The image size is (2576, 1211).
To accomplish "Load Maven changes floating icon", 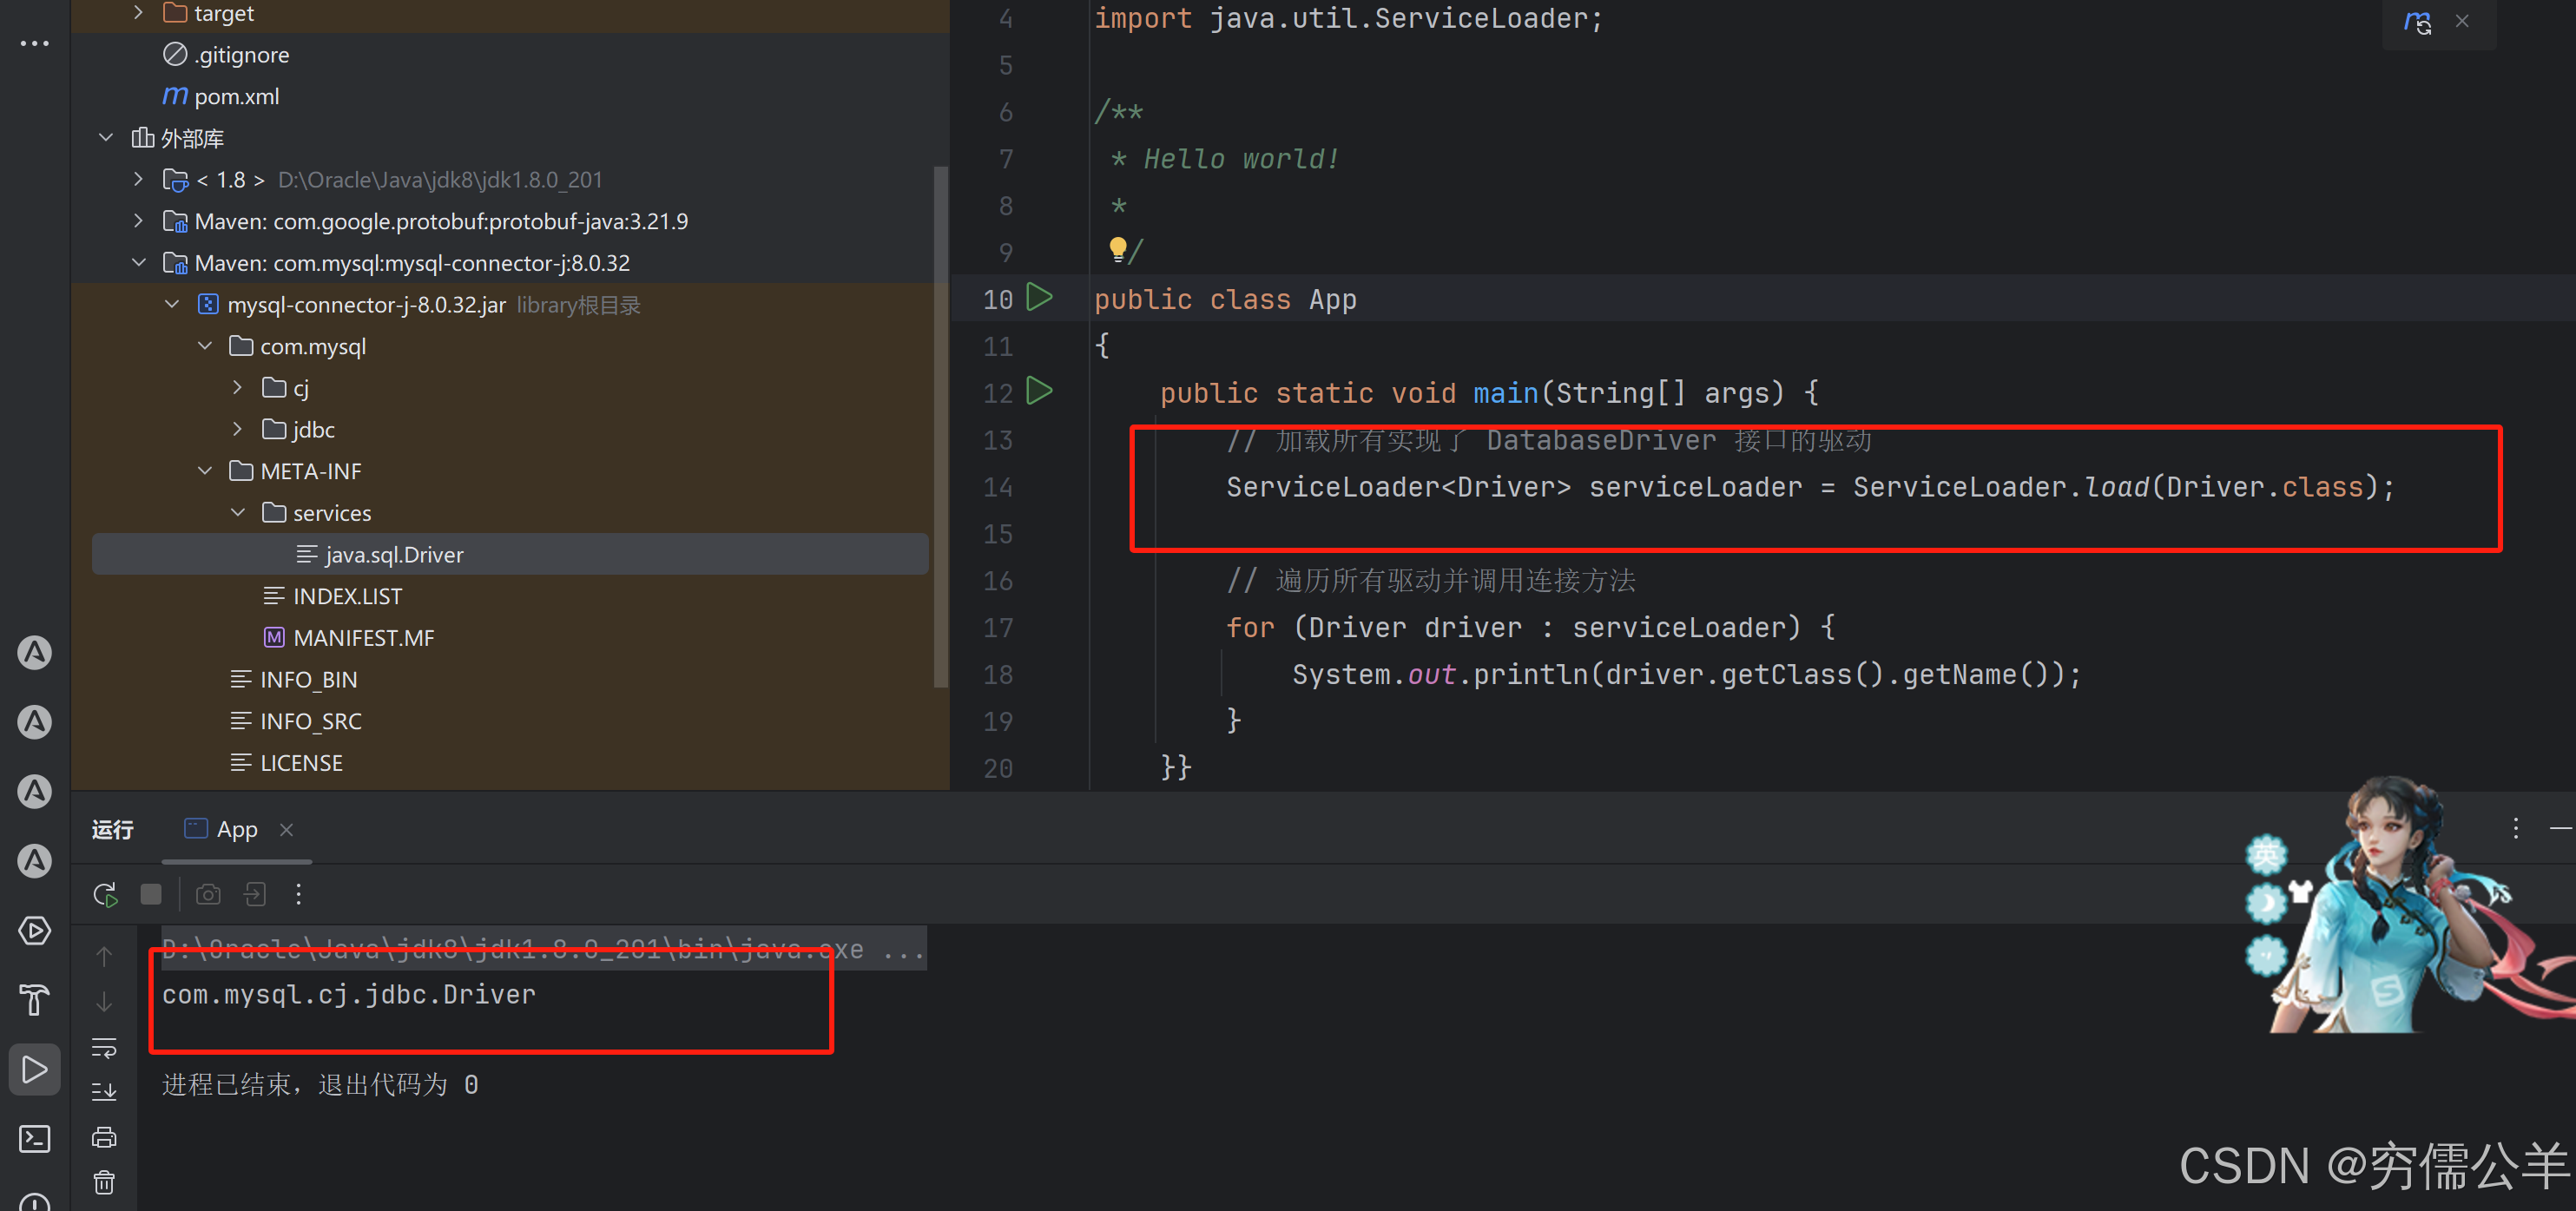I will click(2417, 21).
